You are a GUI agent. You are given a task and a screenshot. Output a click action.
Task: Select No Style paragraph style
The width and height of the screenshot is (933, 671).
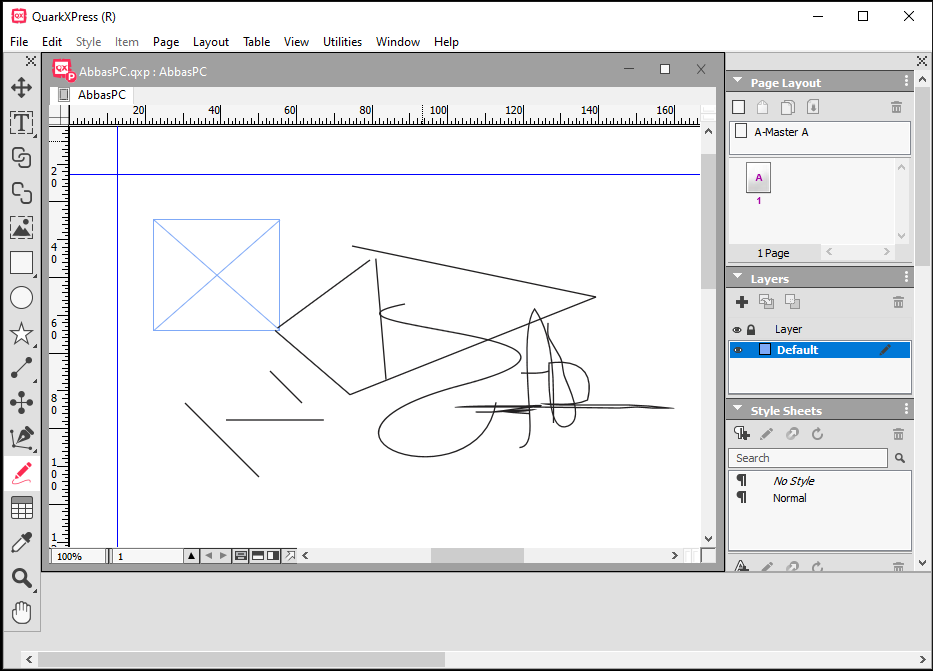[x=794, y=481]
